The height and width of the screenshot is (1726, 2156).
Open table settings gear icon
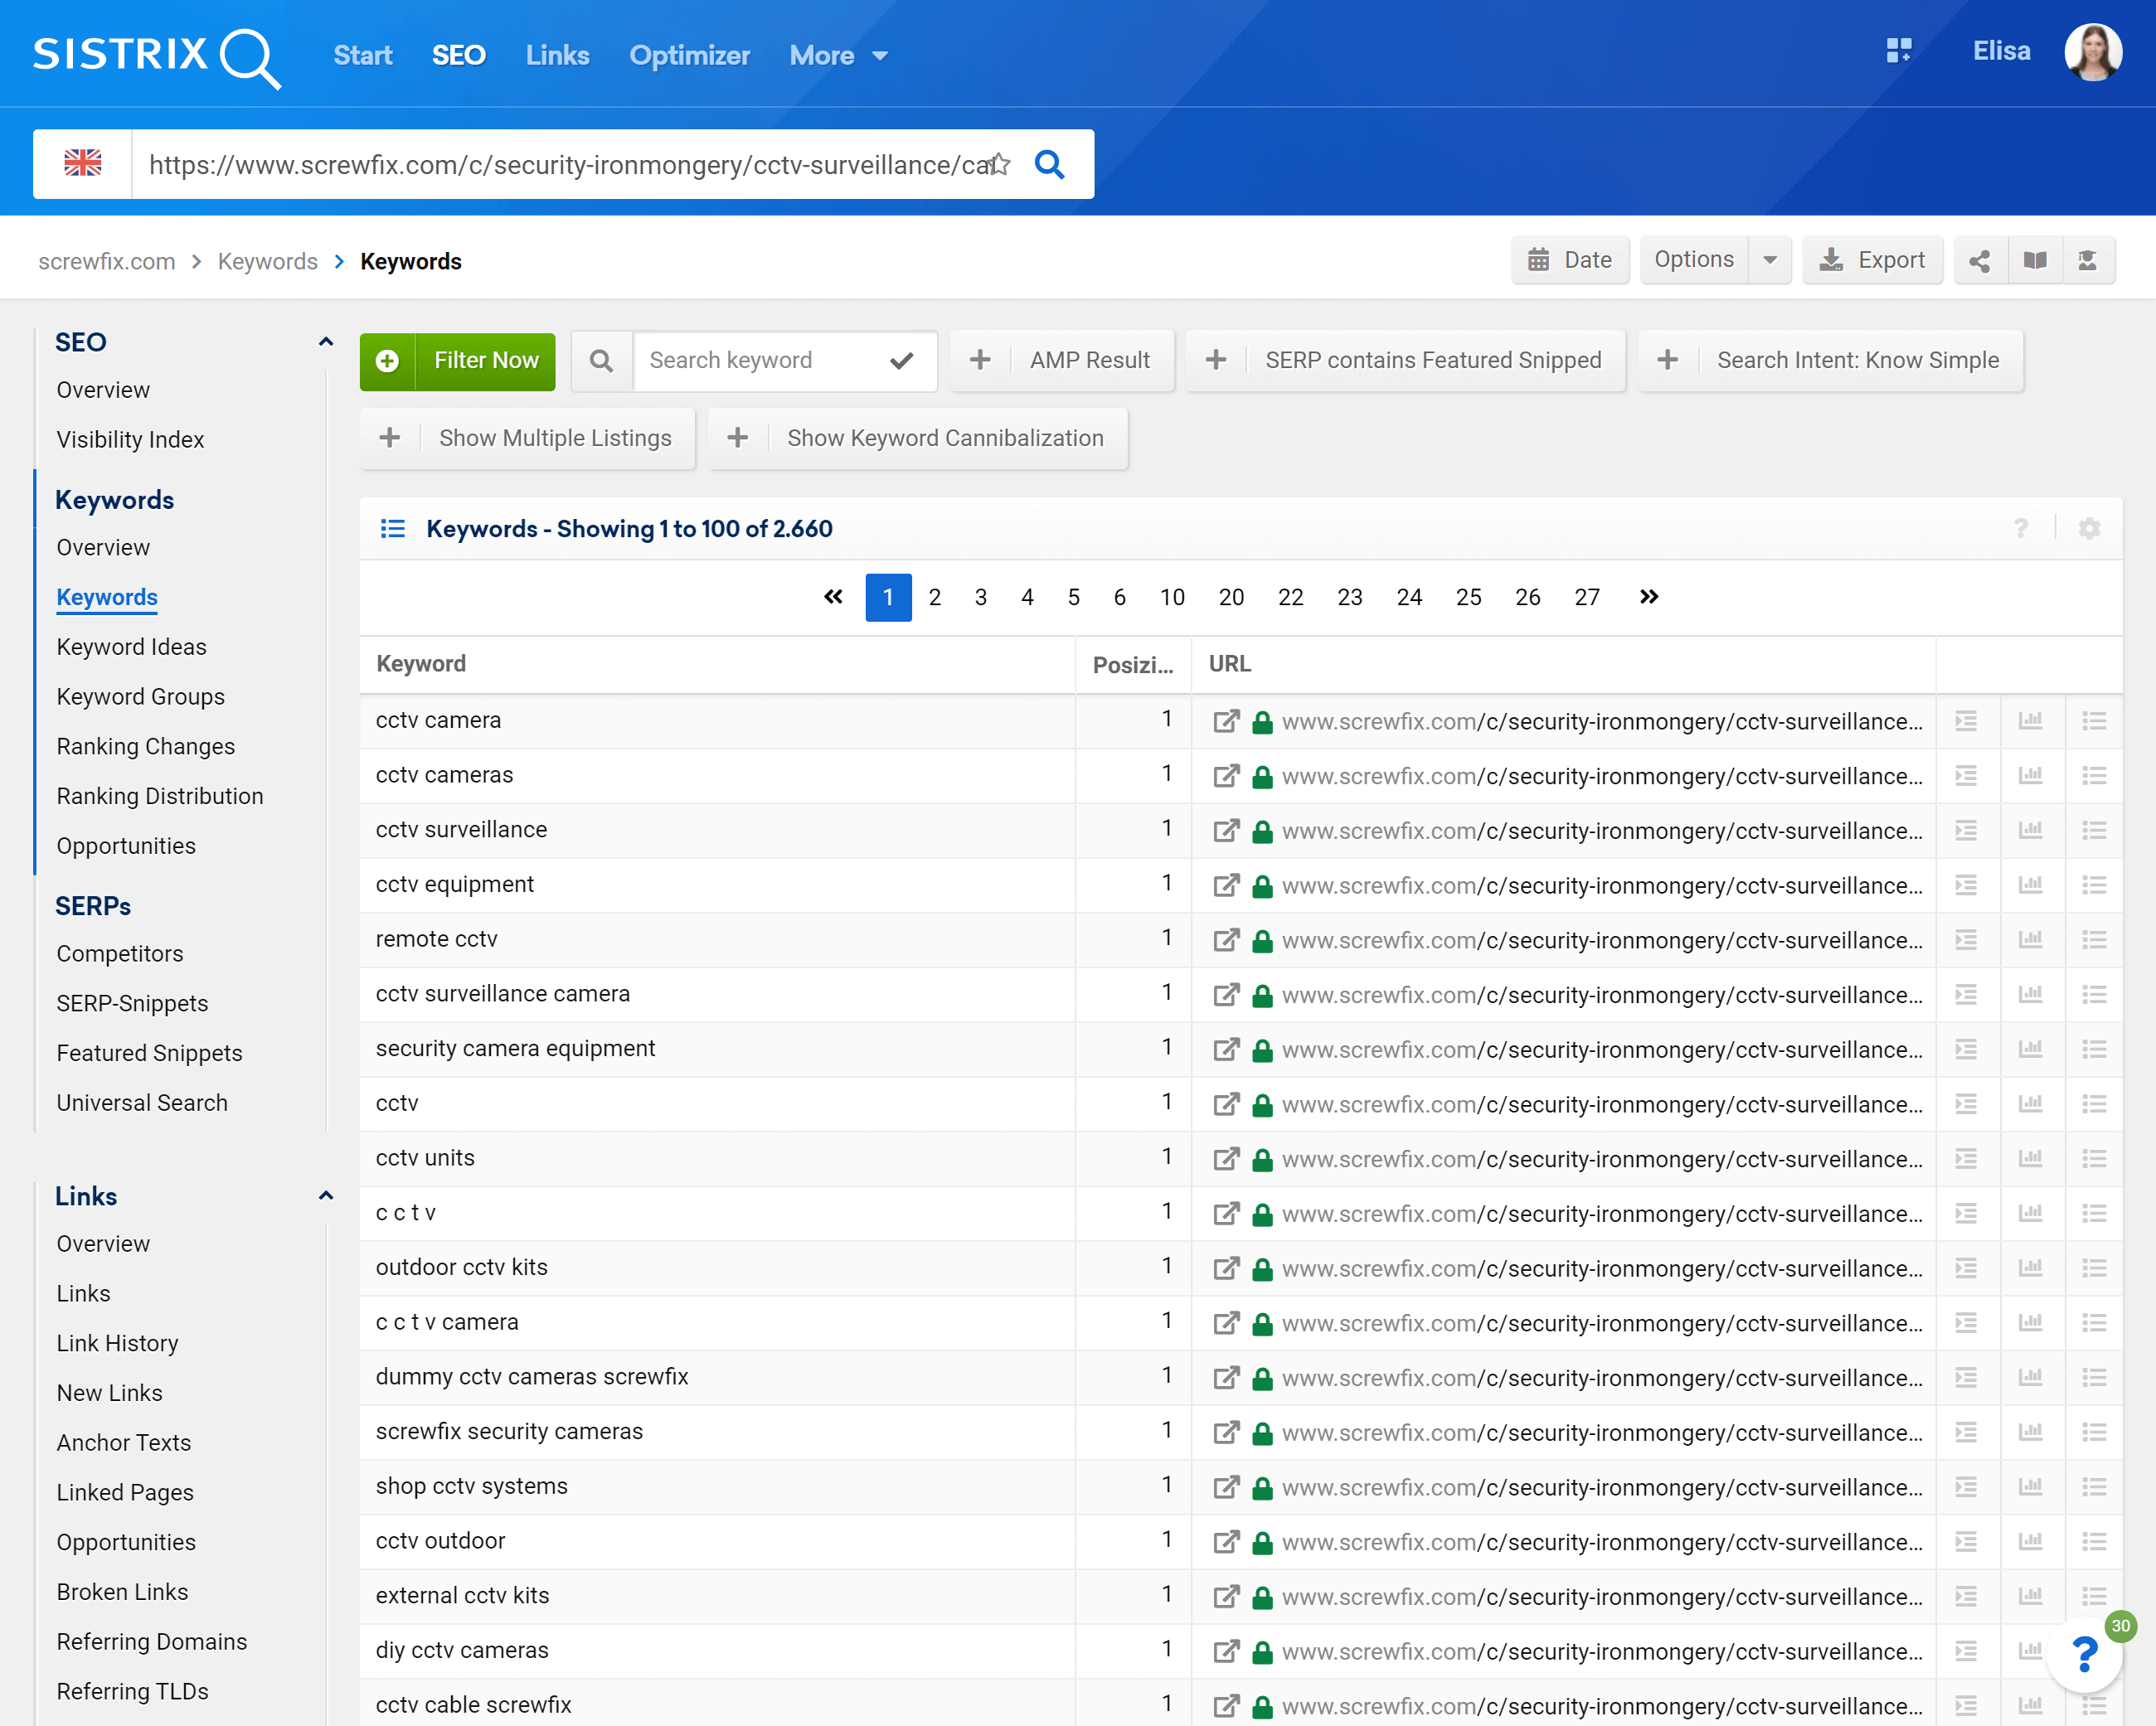pyautogui.click(x=2089, y=528)
